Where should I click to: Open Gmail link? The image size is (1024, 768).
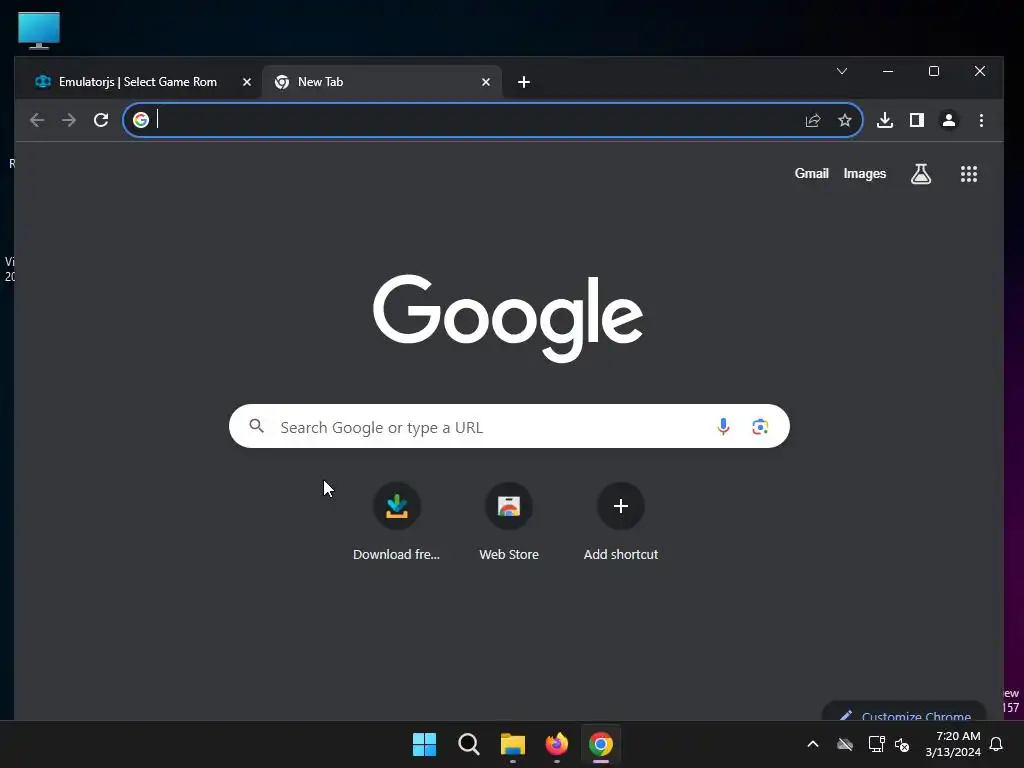coord(812,174)
